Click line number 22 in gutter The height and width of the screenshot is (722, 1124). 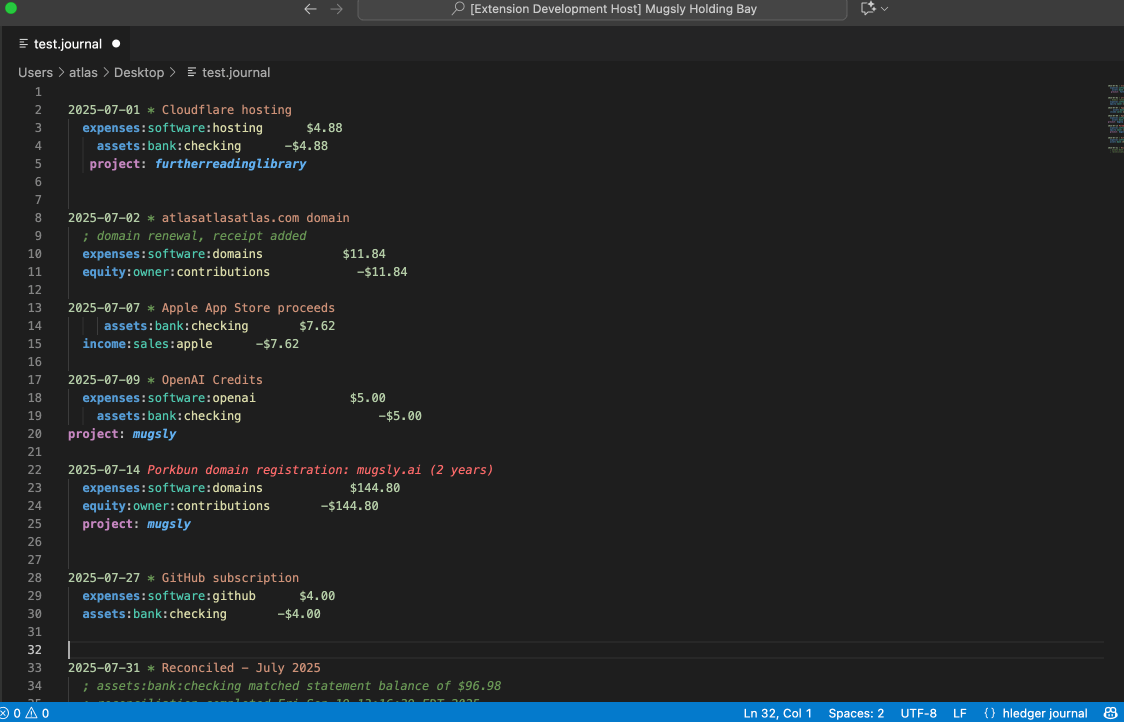pos(35,470)
